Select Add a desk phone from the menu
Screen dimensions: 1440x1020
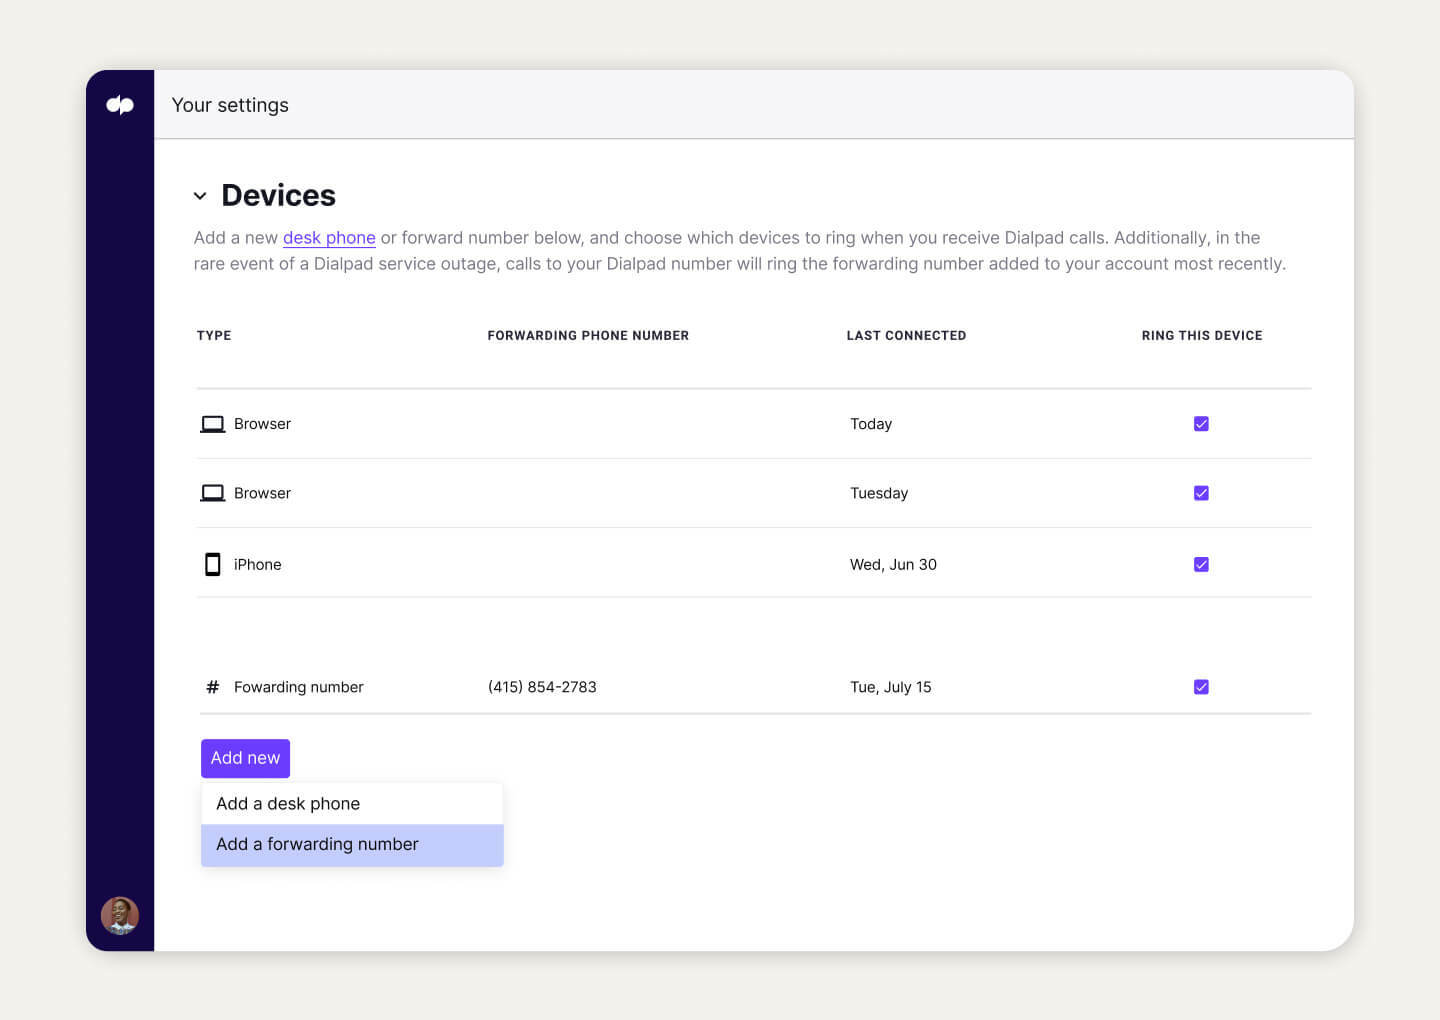pos(288,803)
